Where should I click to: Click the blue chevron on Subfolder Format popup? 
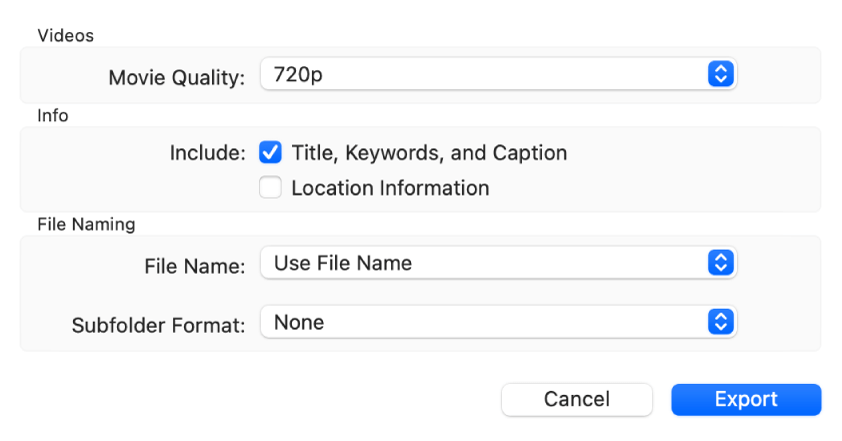point(720,322)
